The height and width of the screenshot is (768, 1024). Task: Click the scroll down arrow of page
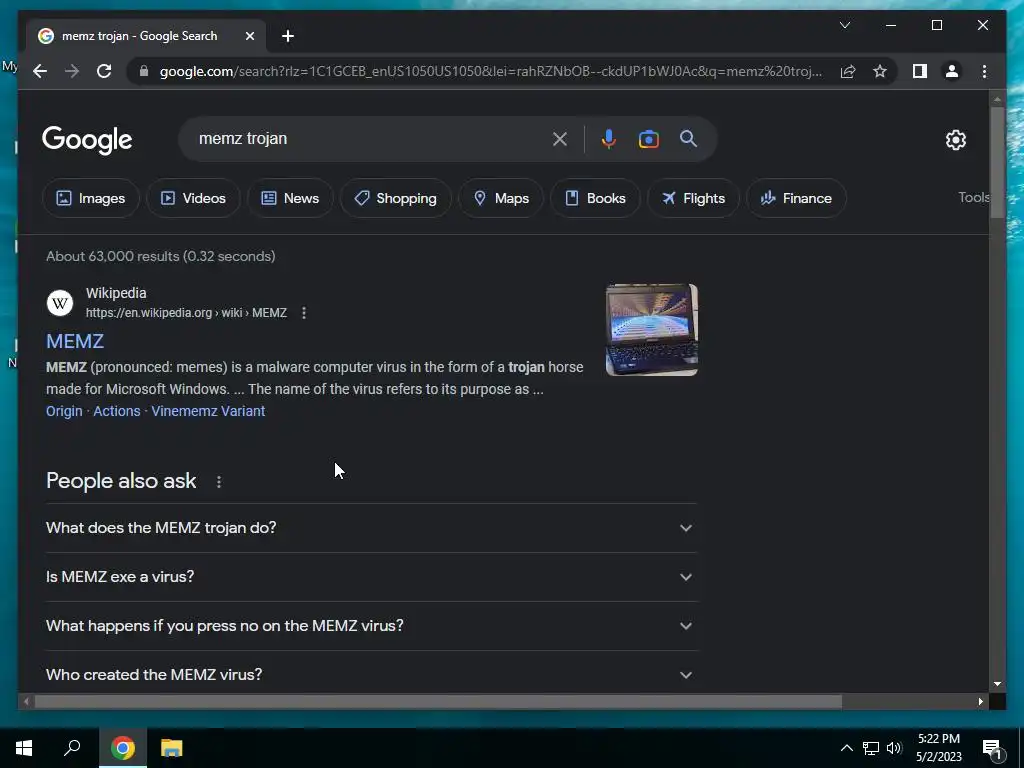coord(997,684)
